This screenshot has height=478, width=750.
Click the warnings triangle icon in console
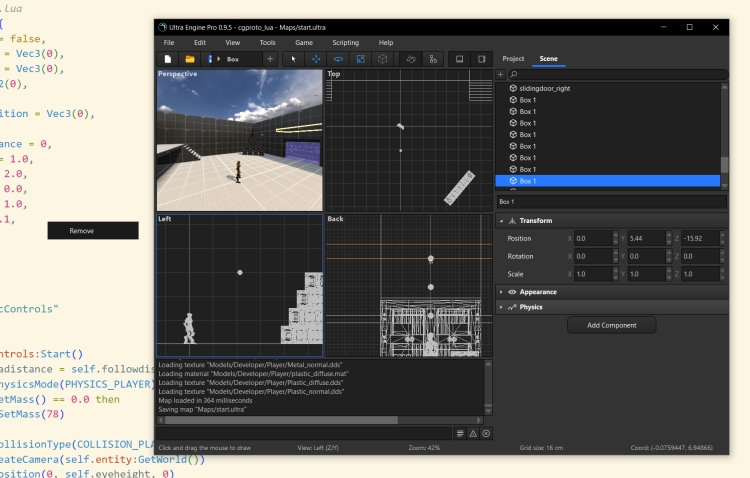pos(473,433)
